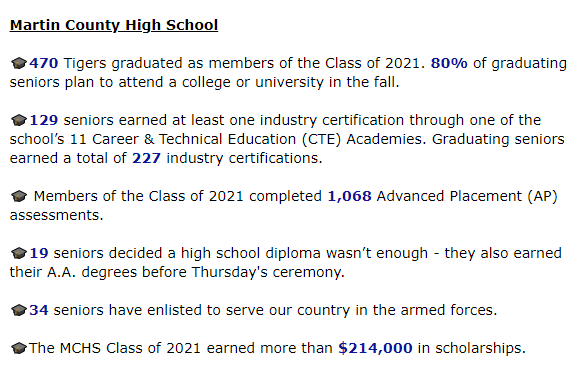Image resolution: width=584 pixels, height=384 pixels.
Task: Click the bold blue 34 number
Action: coord(39,310)
